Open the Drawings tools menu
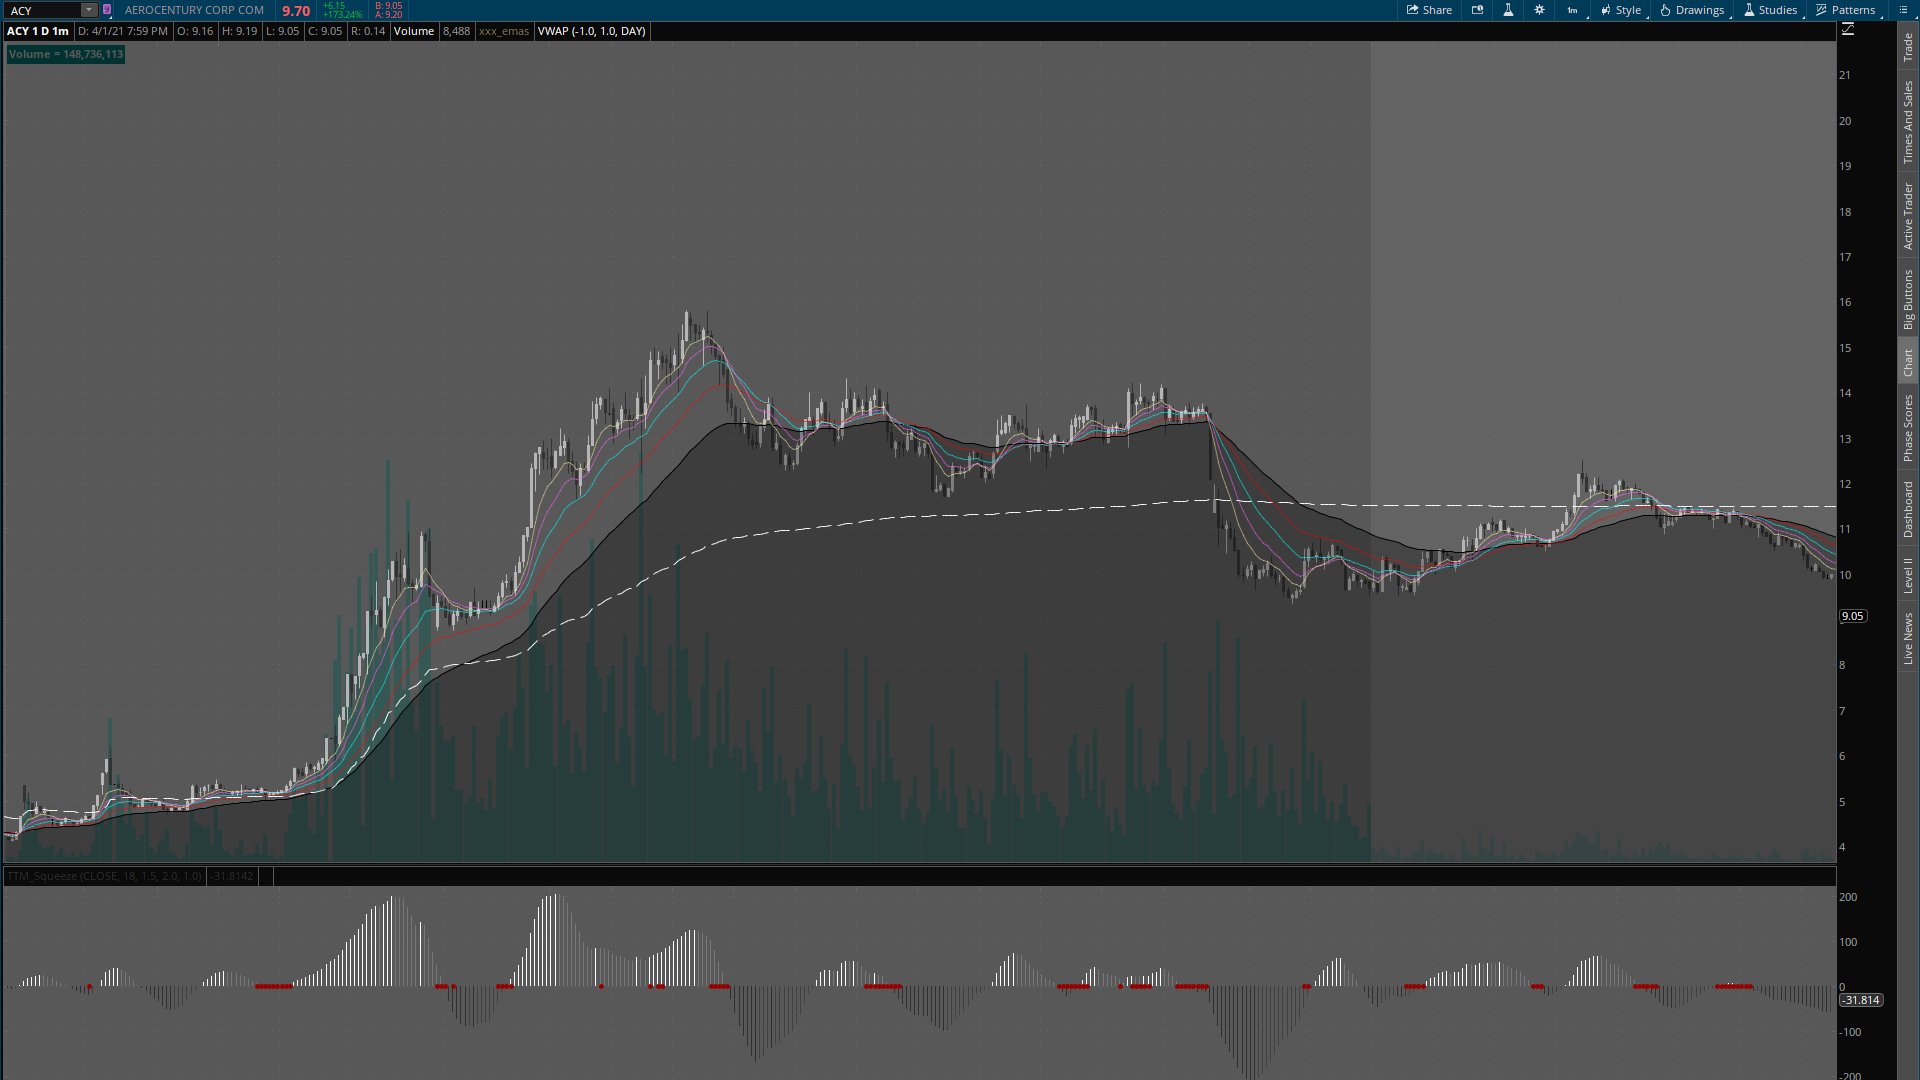Image resolution: width=1920 pixels, height=1080 pixels. [1692, 10]
